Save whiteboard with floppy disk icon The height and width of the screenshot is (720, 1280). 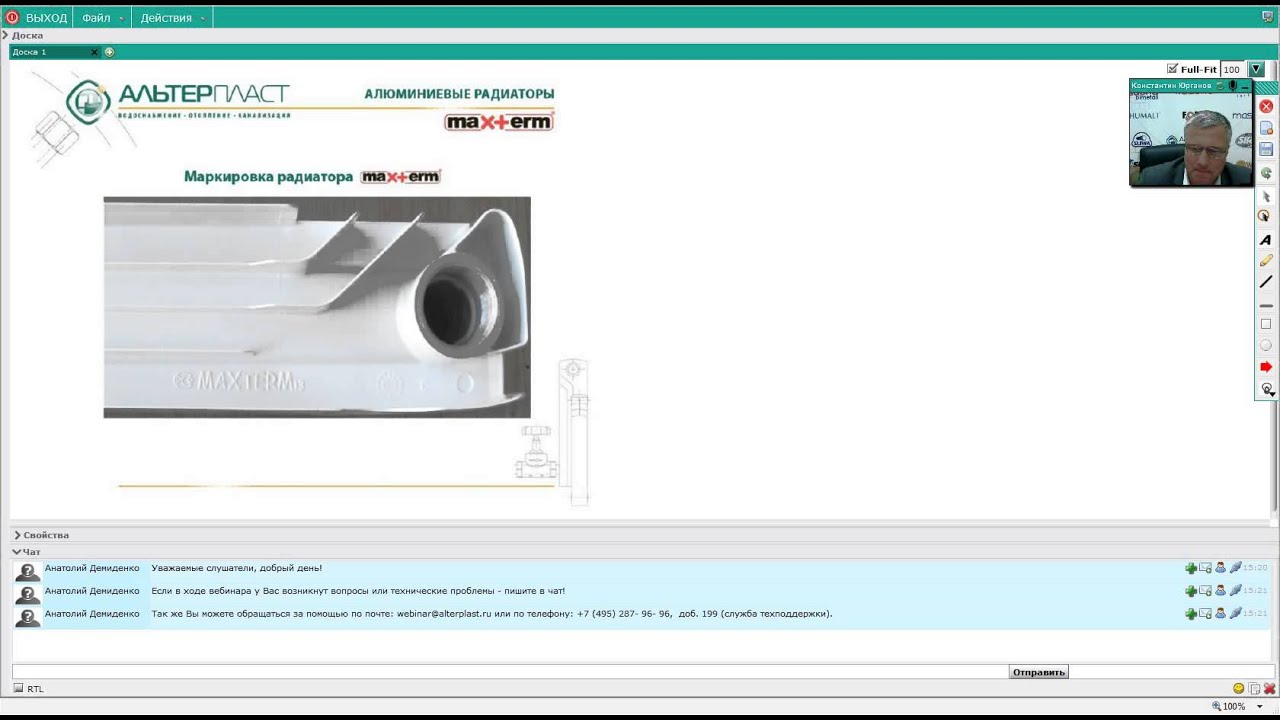(x=1266, y=149)
